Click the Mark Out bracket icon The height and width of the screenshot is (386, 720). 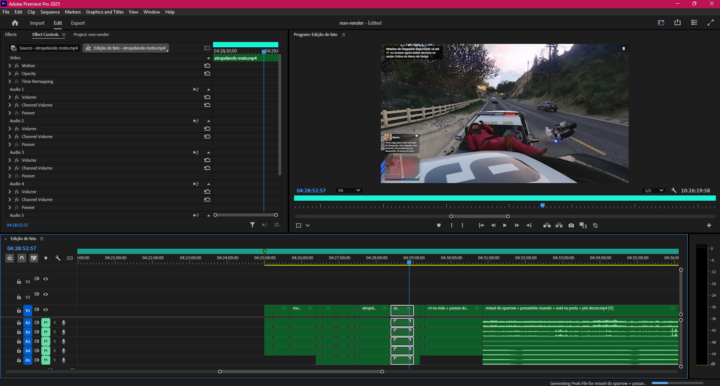click(x=462, y=225)
